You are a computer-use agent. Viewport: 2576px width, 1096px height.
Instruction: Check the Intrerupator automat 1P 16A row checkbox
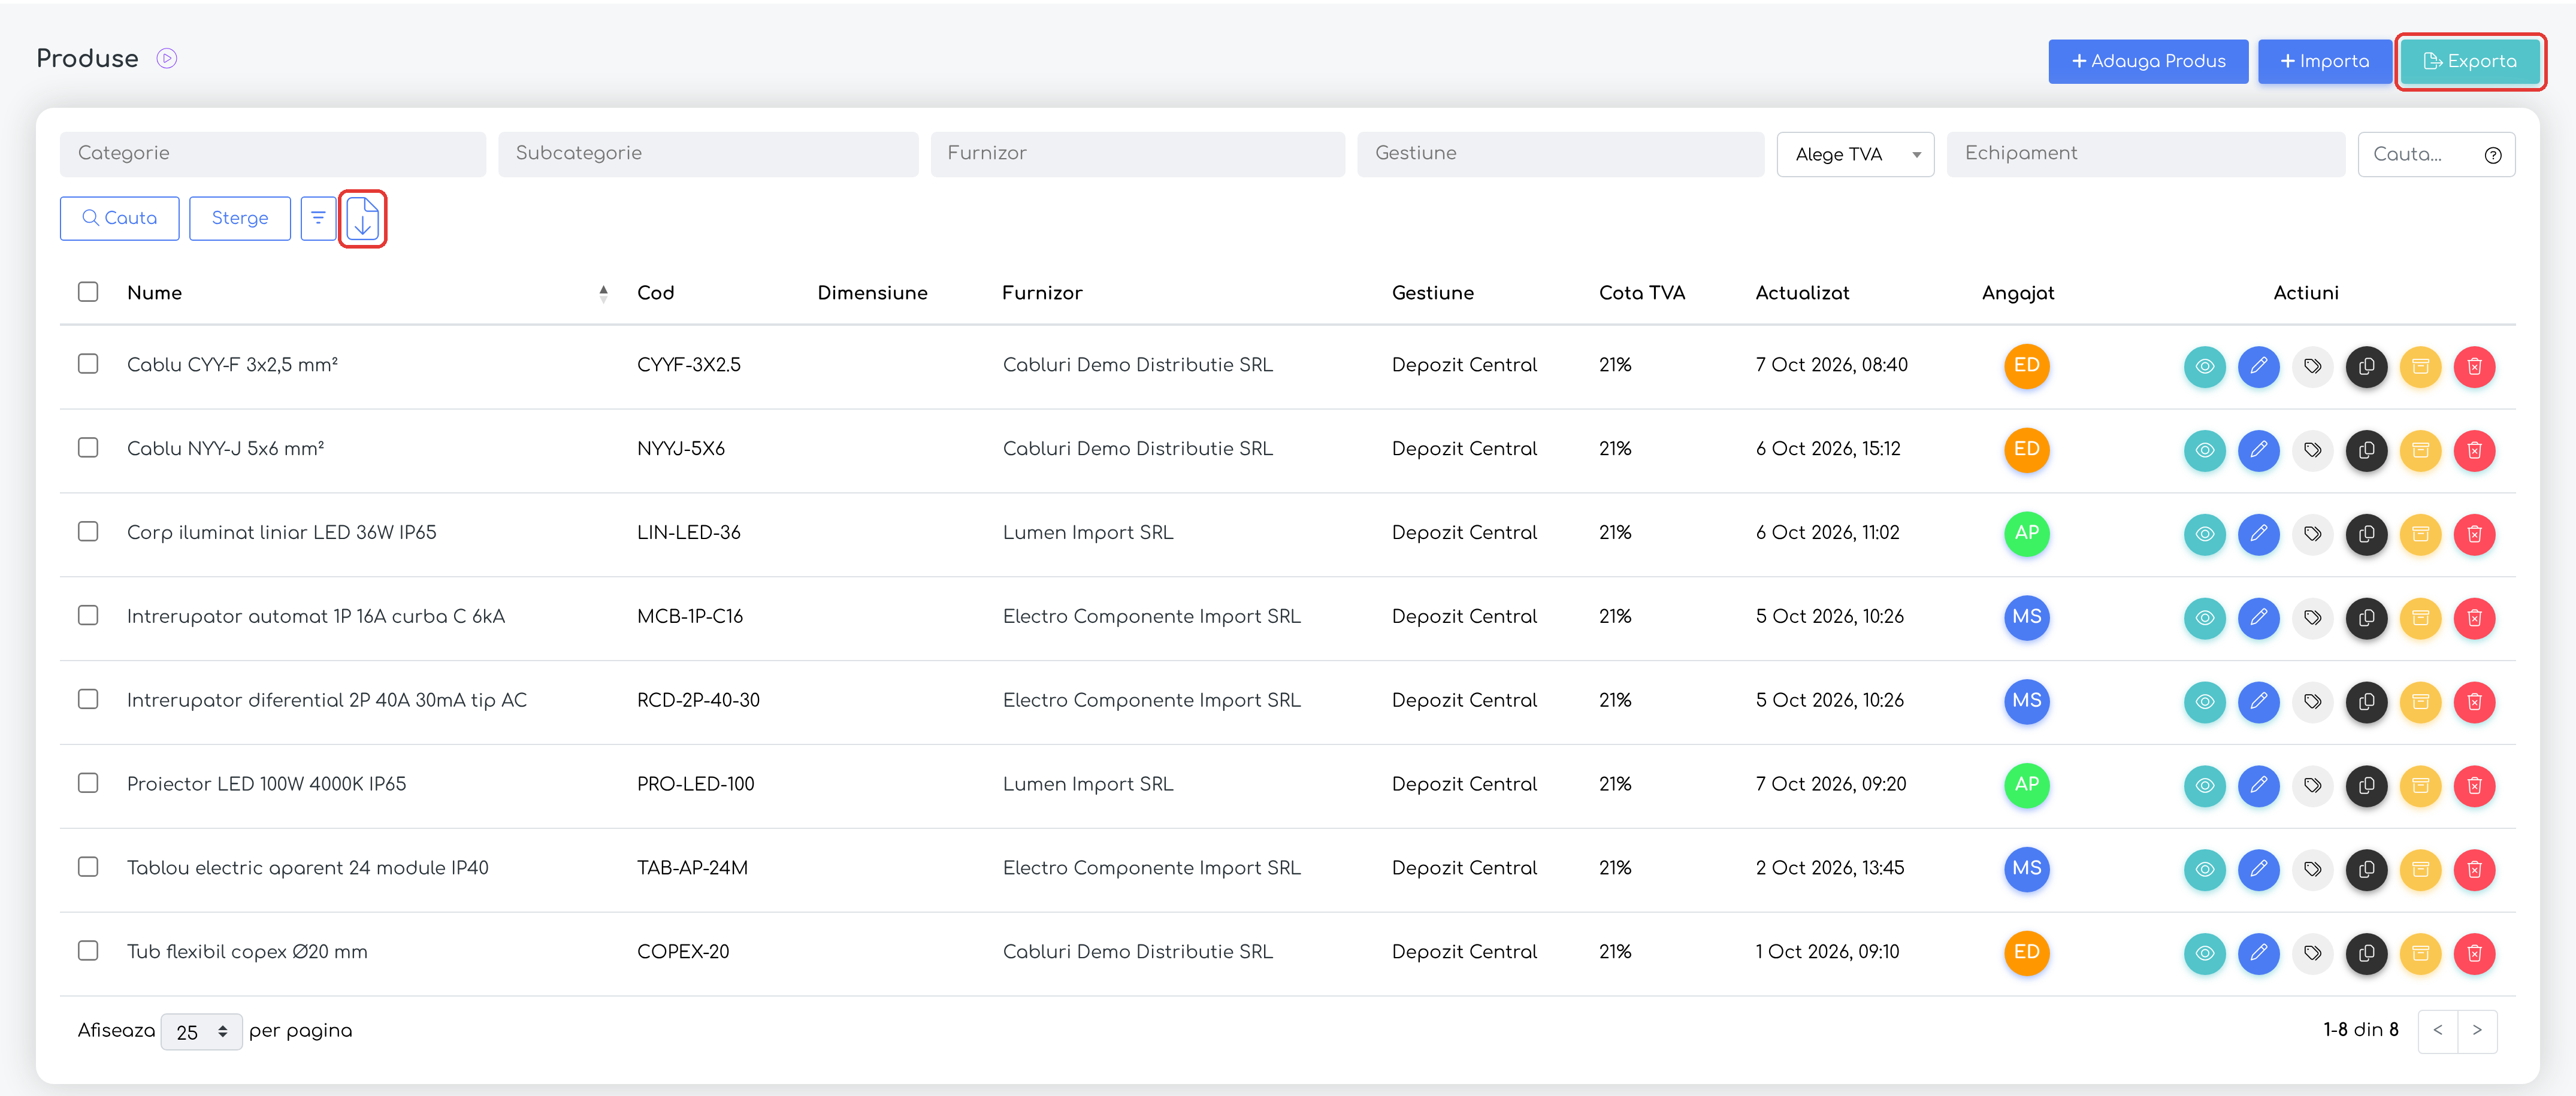(x=88, y=616)
